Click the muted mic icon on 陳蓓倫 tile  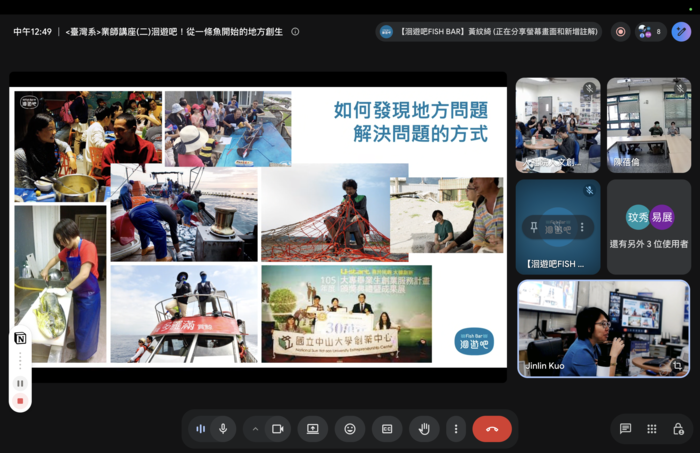[x=680, y=88]
